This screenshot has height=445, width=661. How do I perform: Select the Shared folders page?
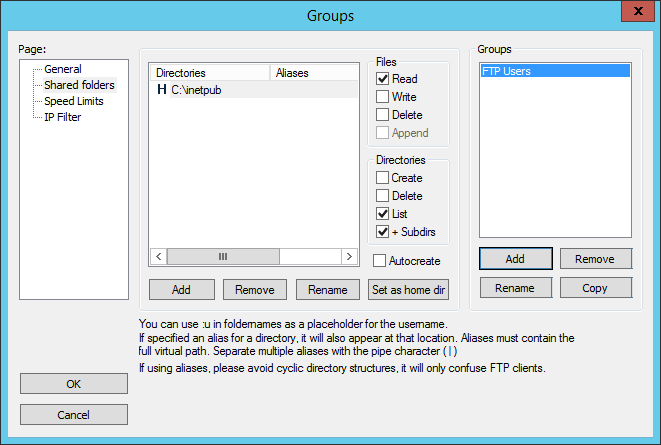(79, 85)
